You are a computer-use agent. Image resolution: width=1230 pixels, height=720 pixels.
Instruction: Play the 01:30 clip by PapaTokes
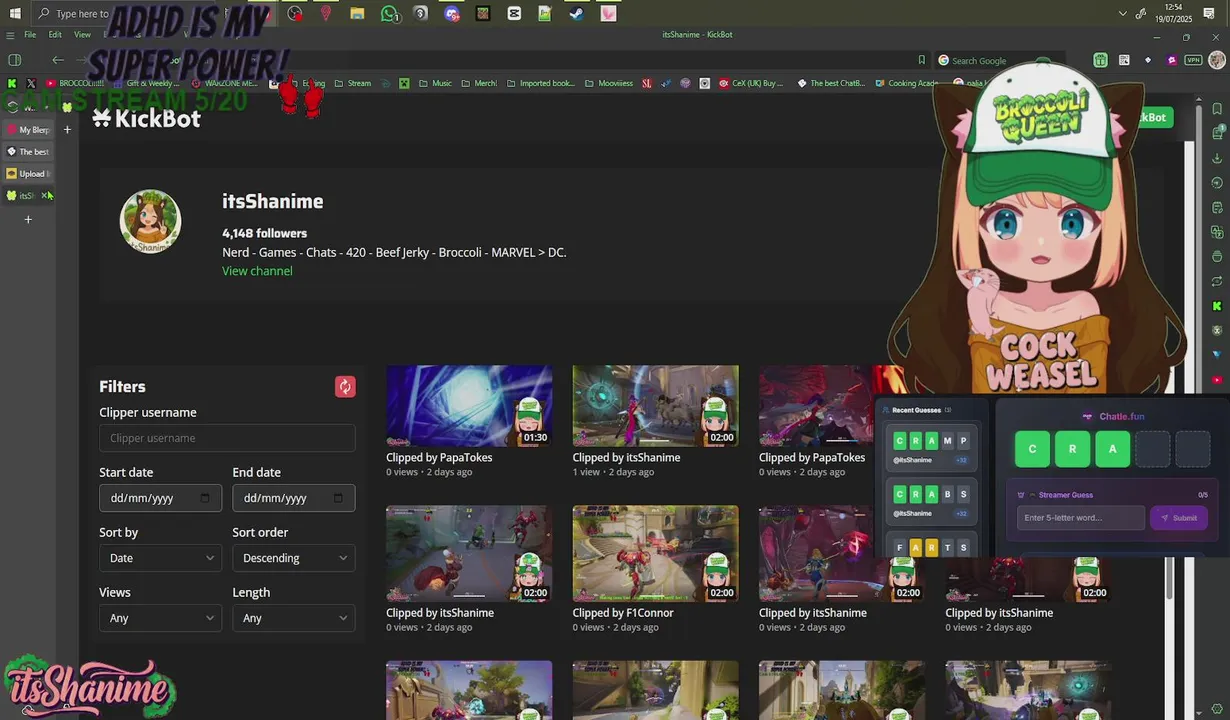click(x=469, y=405)
